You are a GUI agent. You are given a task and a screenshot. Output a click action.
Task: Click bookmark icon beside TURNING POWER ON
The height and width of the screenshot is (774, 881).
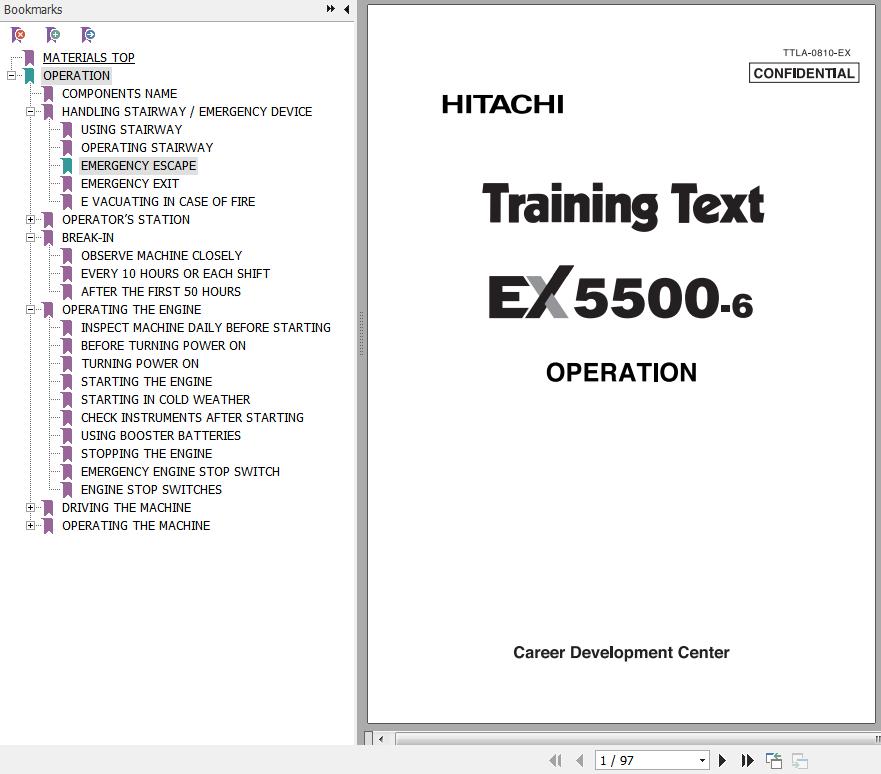[67, 364]
